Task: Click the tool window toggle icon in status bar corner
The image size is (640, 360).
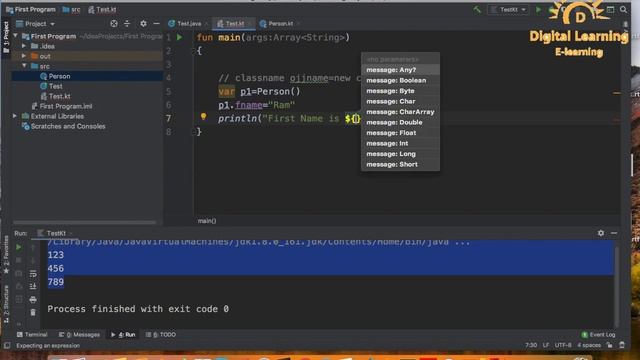Action: (7, 346)
